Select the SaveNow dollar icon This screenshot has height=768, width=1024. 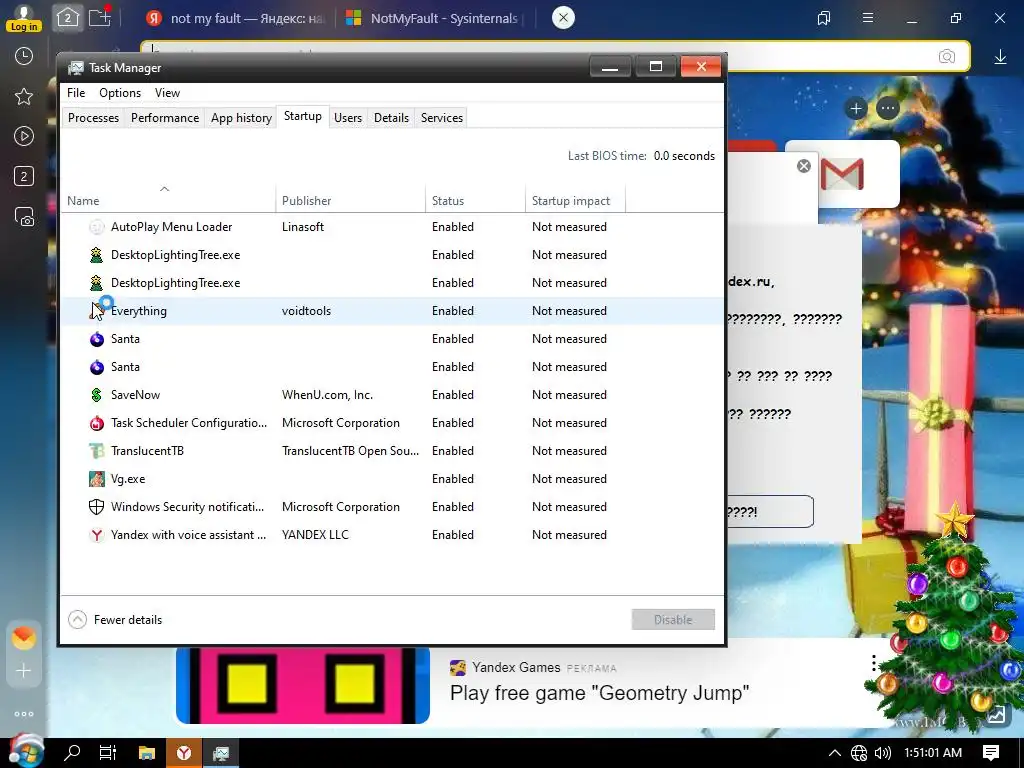97,395
